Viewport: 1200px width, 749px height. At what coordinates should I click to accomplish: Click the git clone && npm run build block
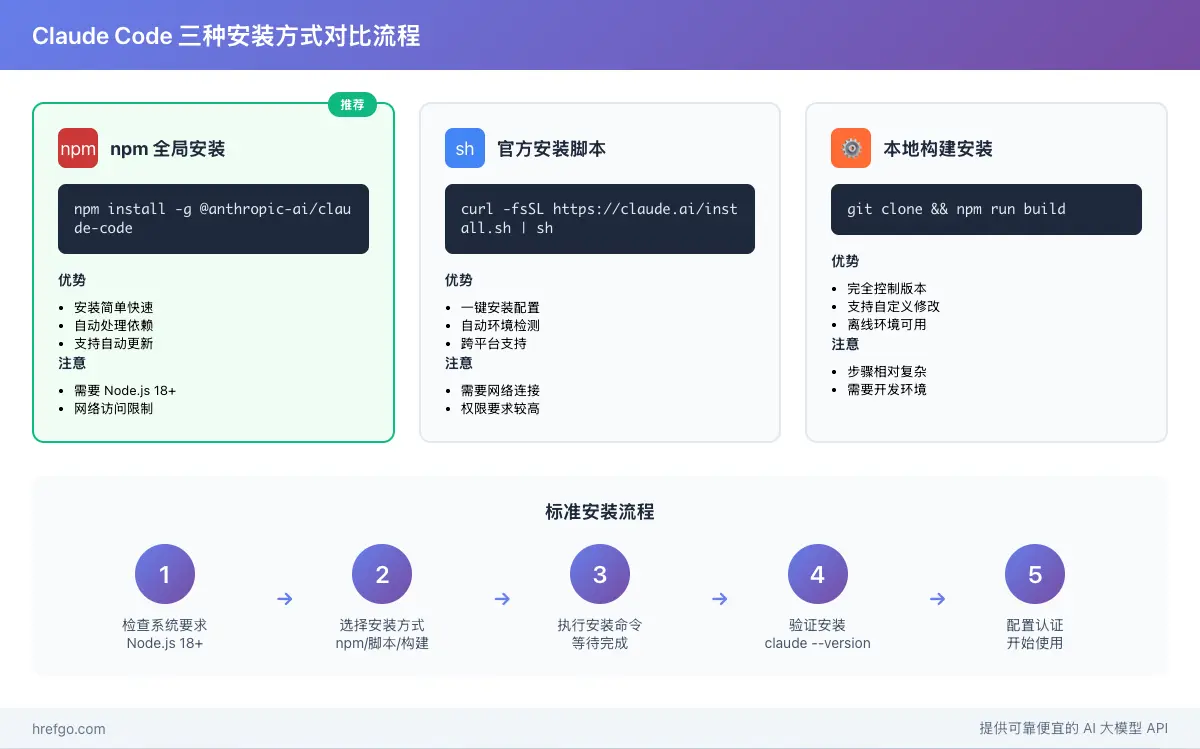[x=986, y=209]
